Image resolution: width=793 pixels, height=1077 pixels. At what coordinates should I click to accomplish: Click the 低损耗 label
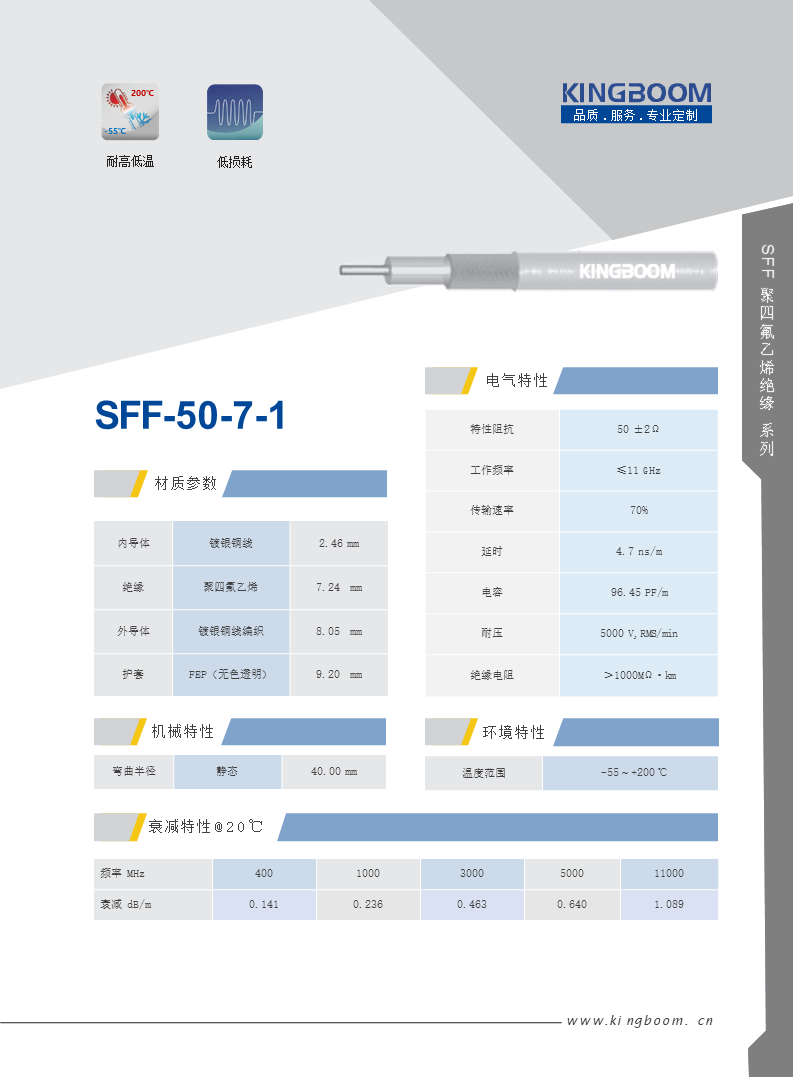tap(235, 162)
